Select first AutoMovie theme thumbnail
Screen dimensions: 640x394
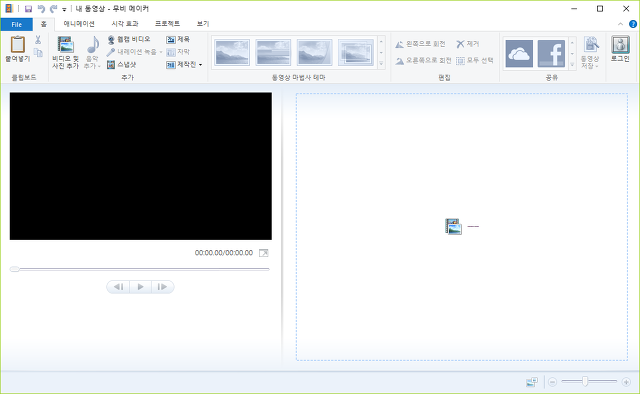232,52
